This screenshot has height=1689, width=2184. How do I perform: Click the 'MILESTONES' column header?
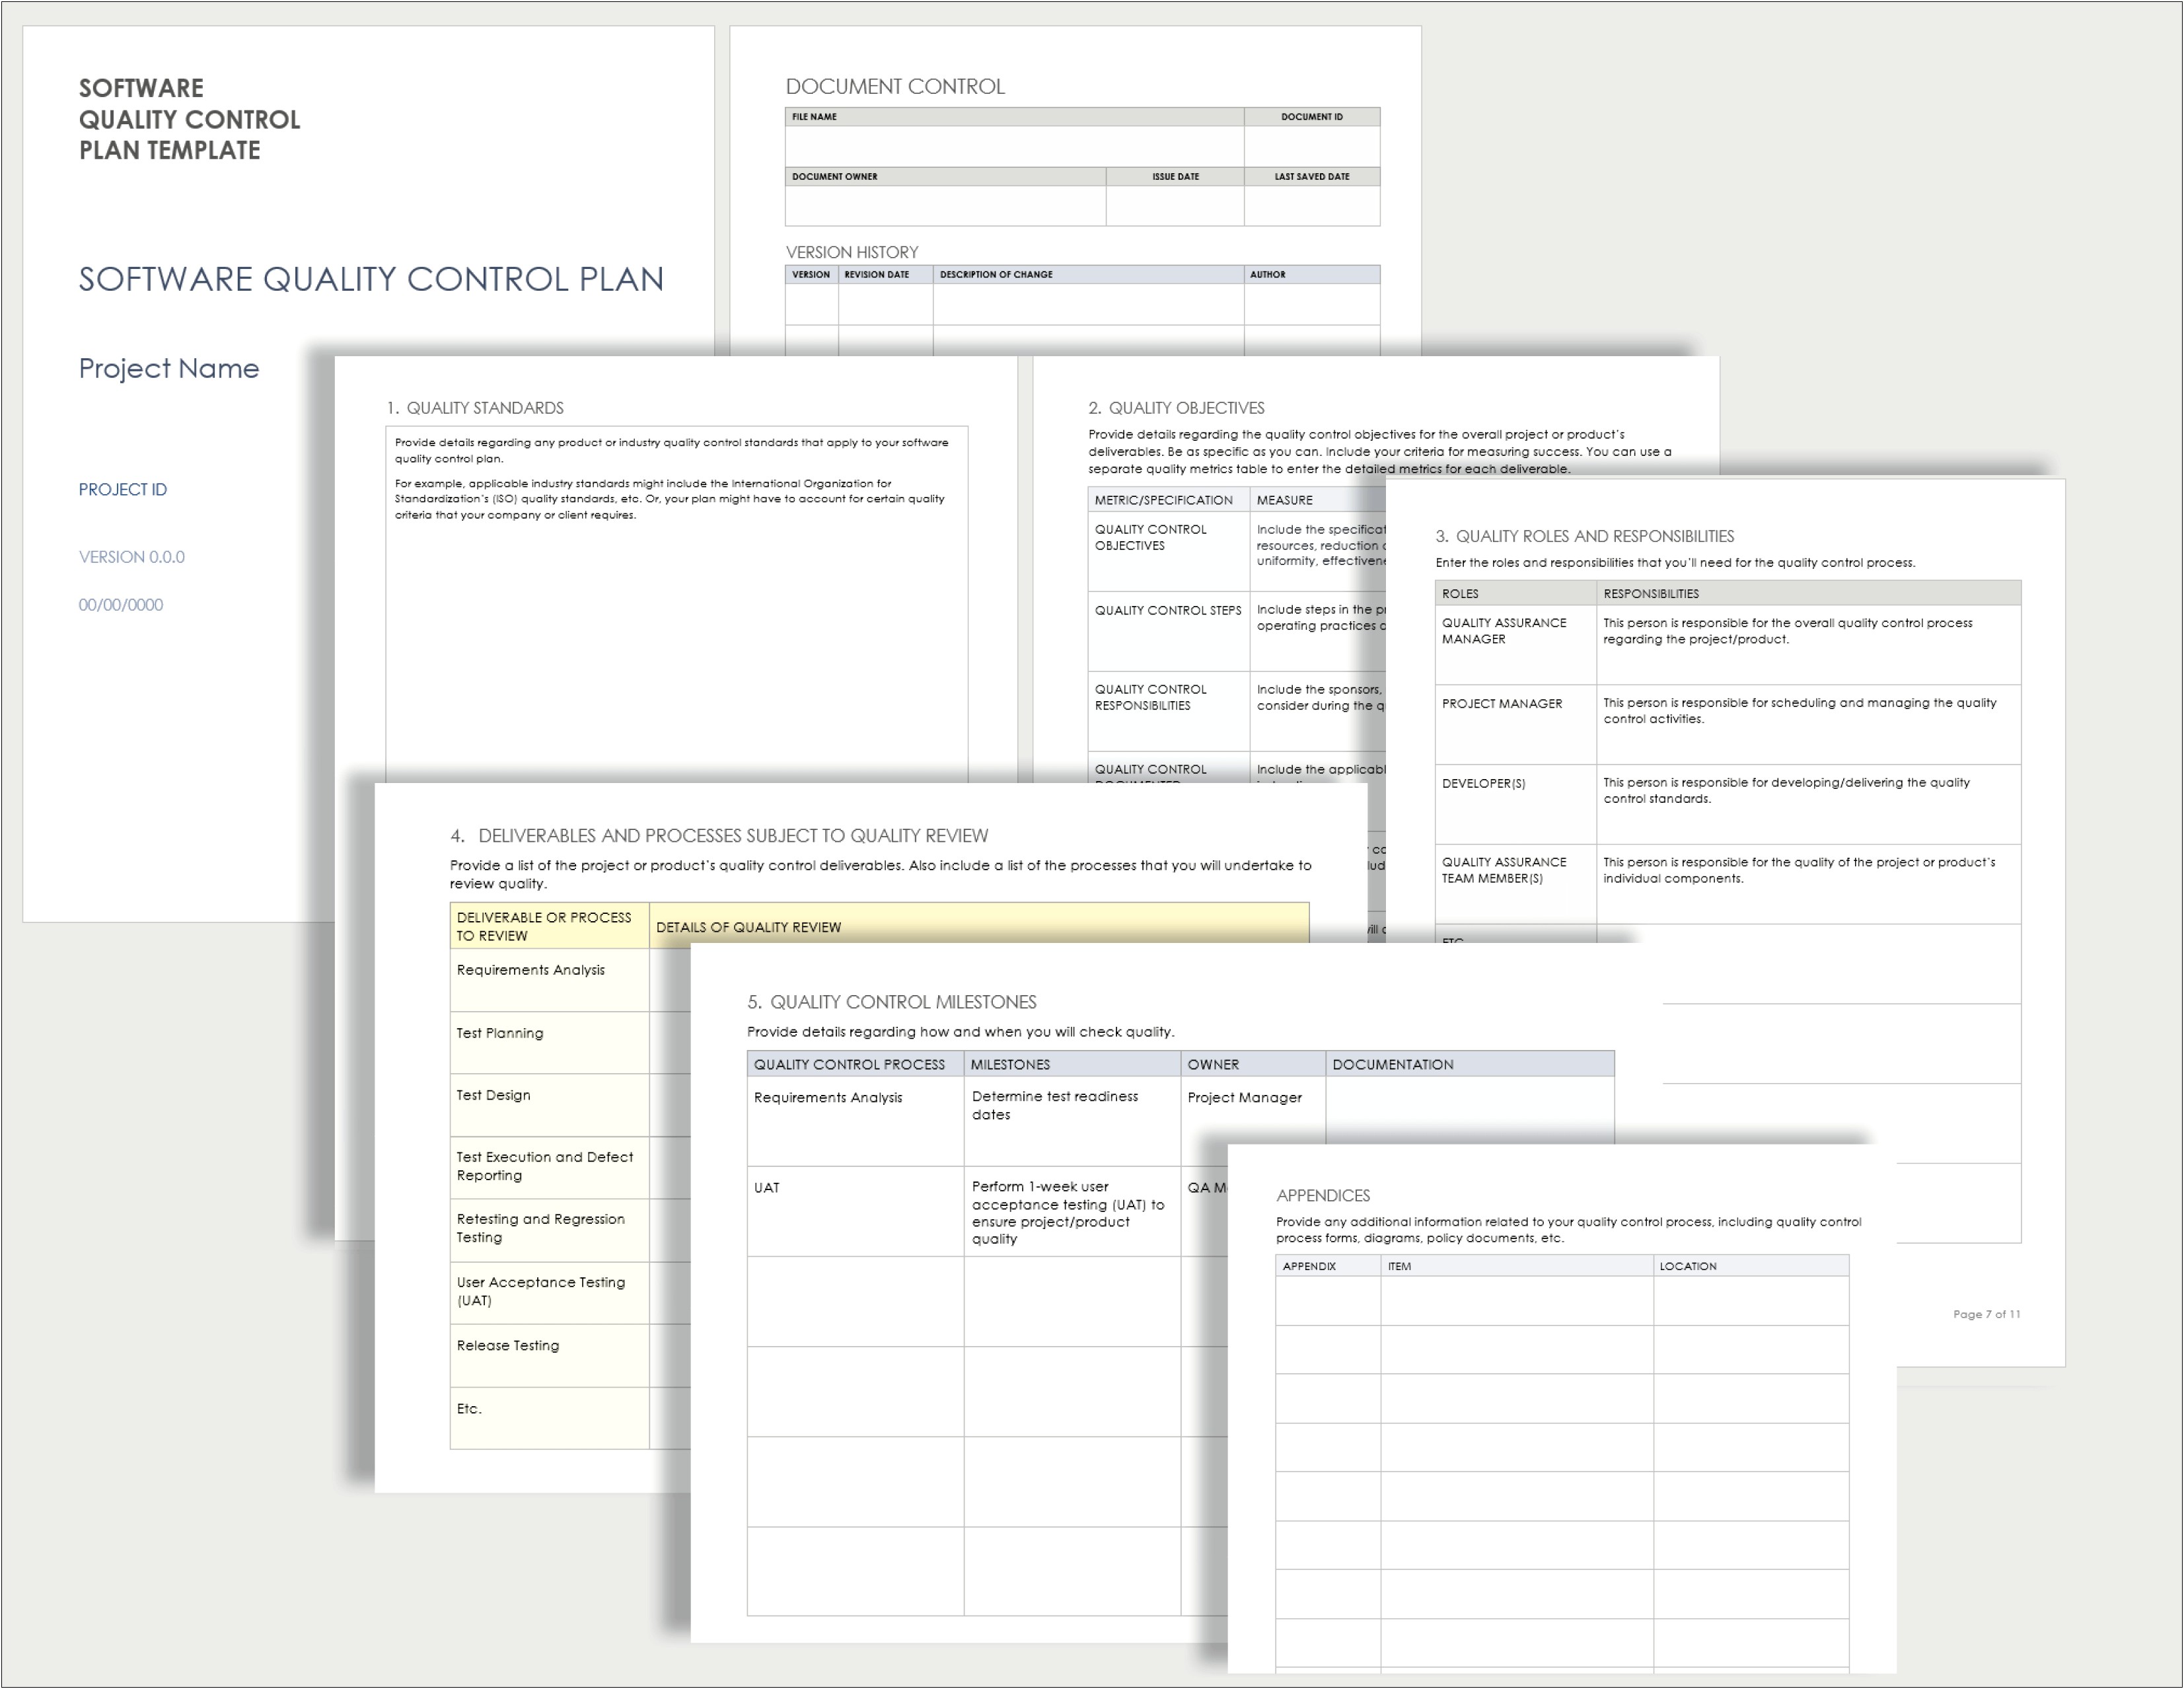(1072, 1064)
